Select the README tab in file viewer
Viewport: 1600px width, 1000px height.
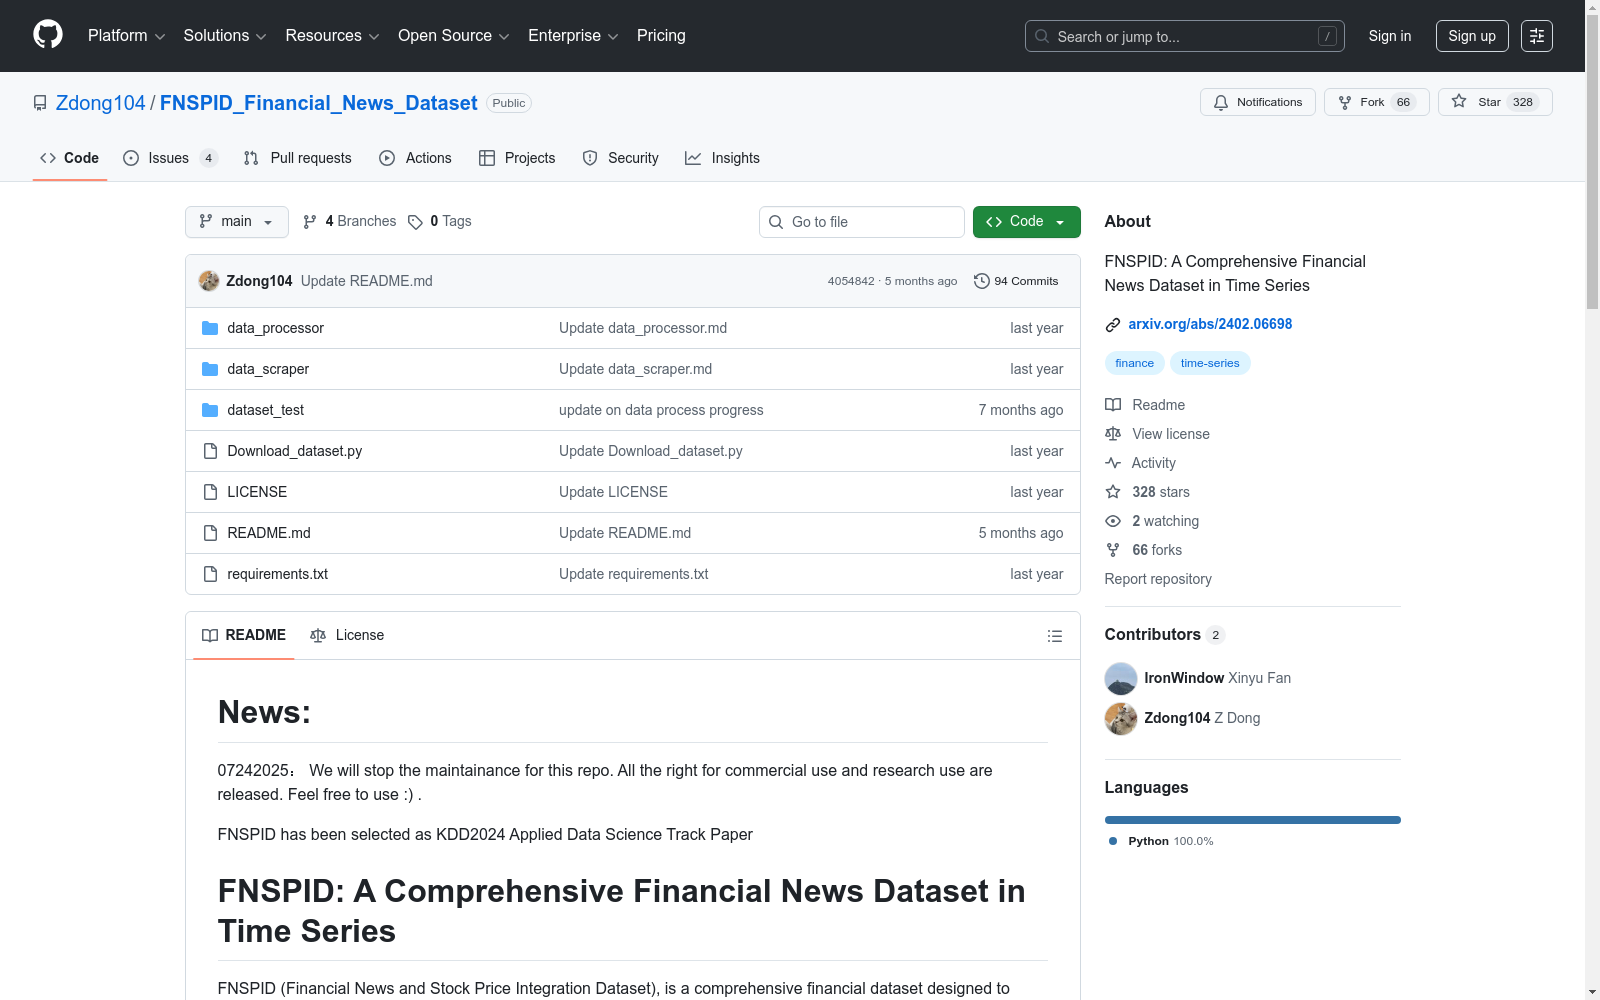click(244, 636)
